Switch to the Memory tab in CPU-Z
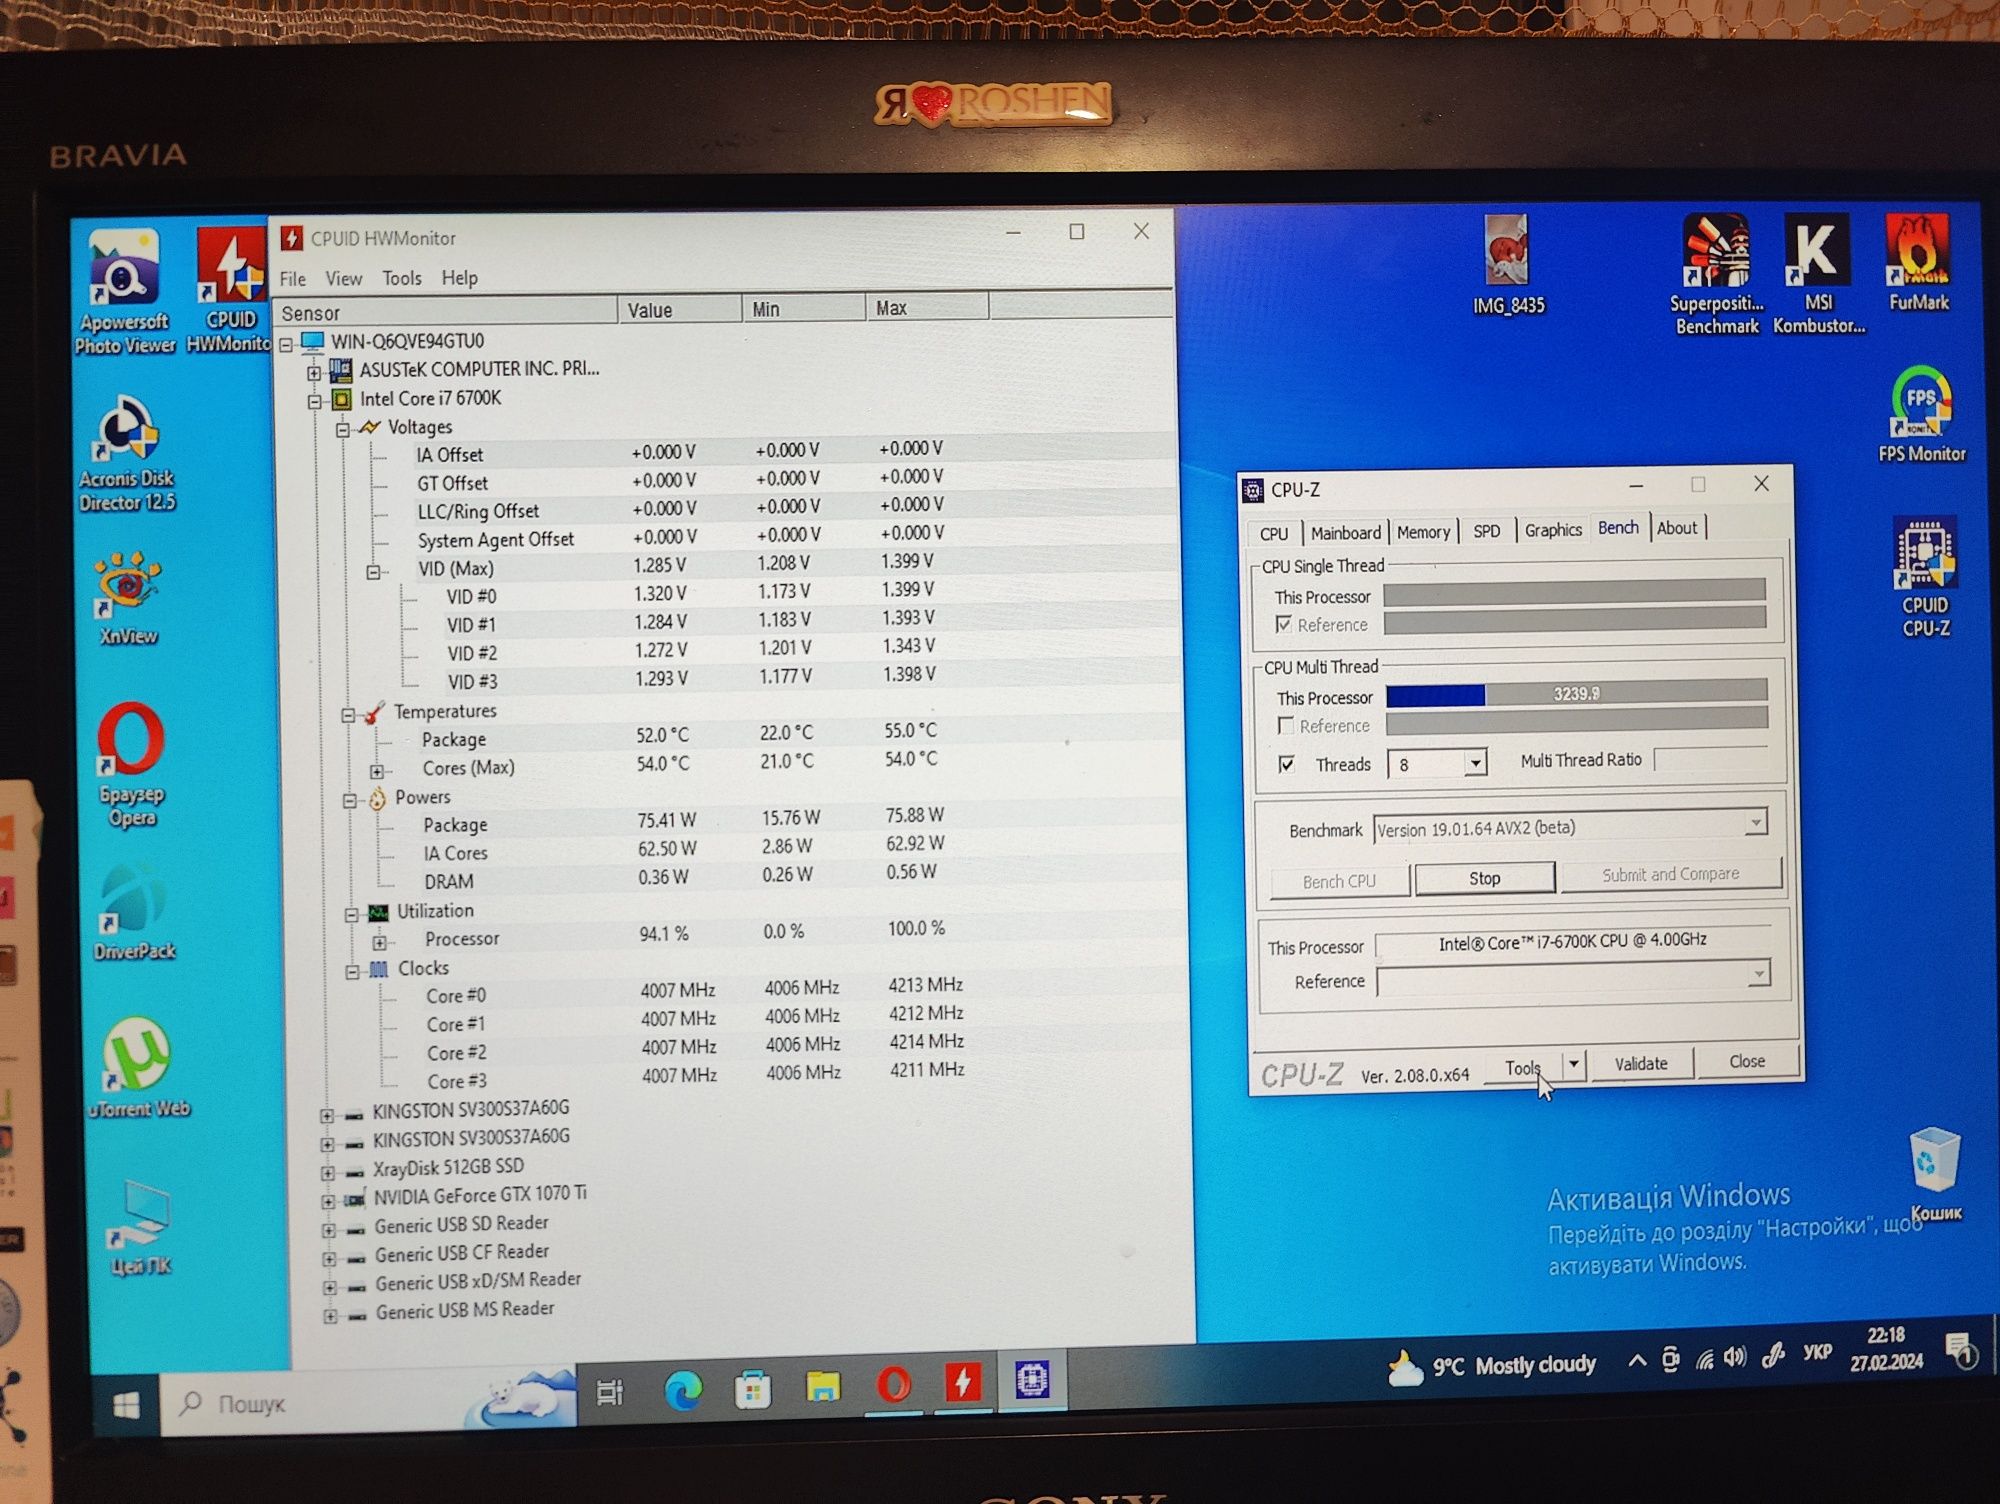 [x=1423, y=532]
